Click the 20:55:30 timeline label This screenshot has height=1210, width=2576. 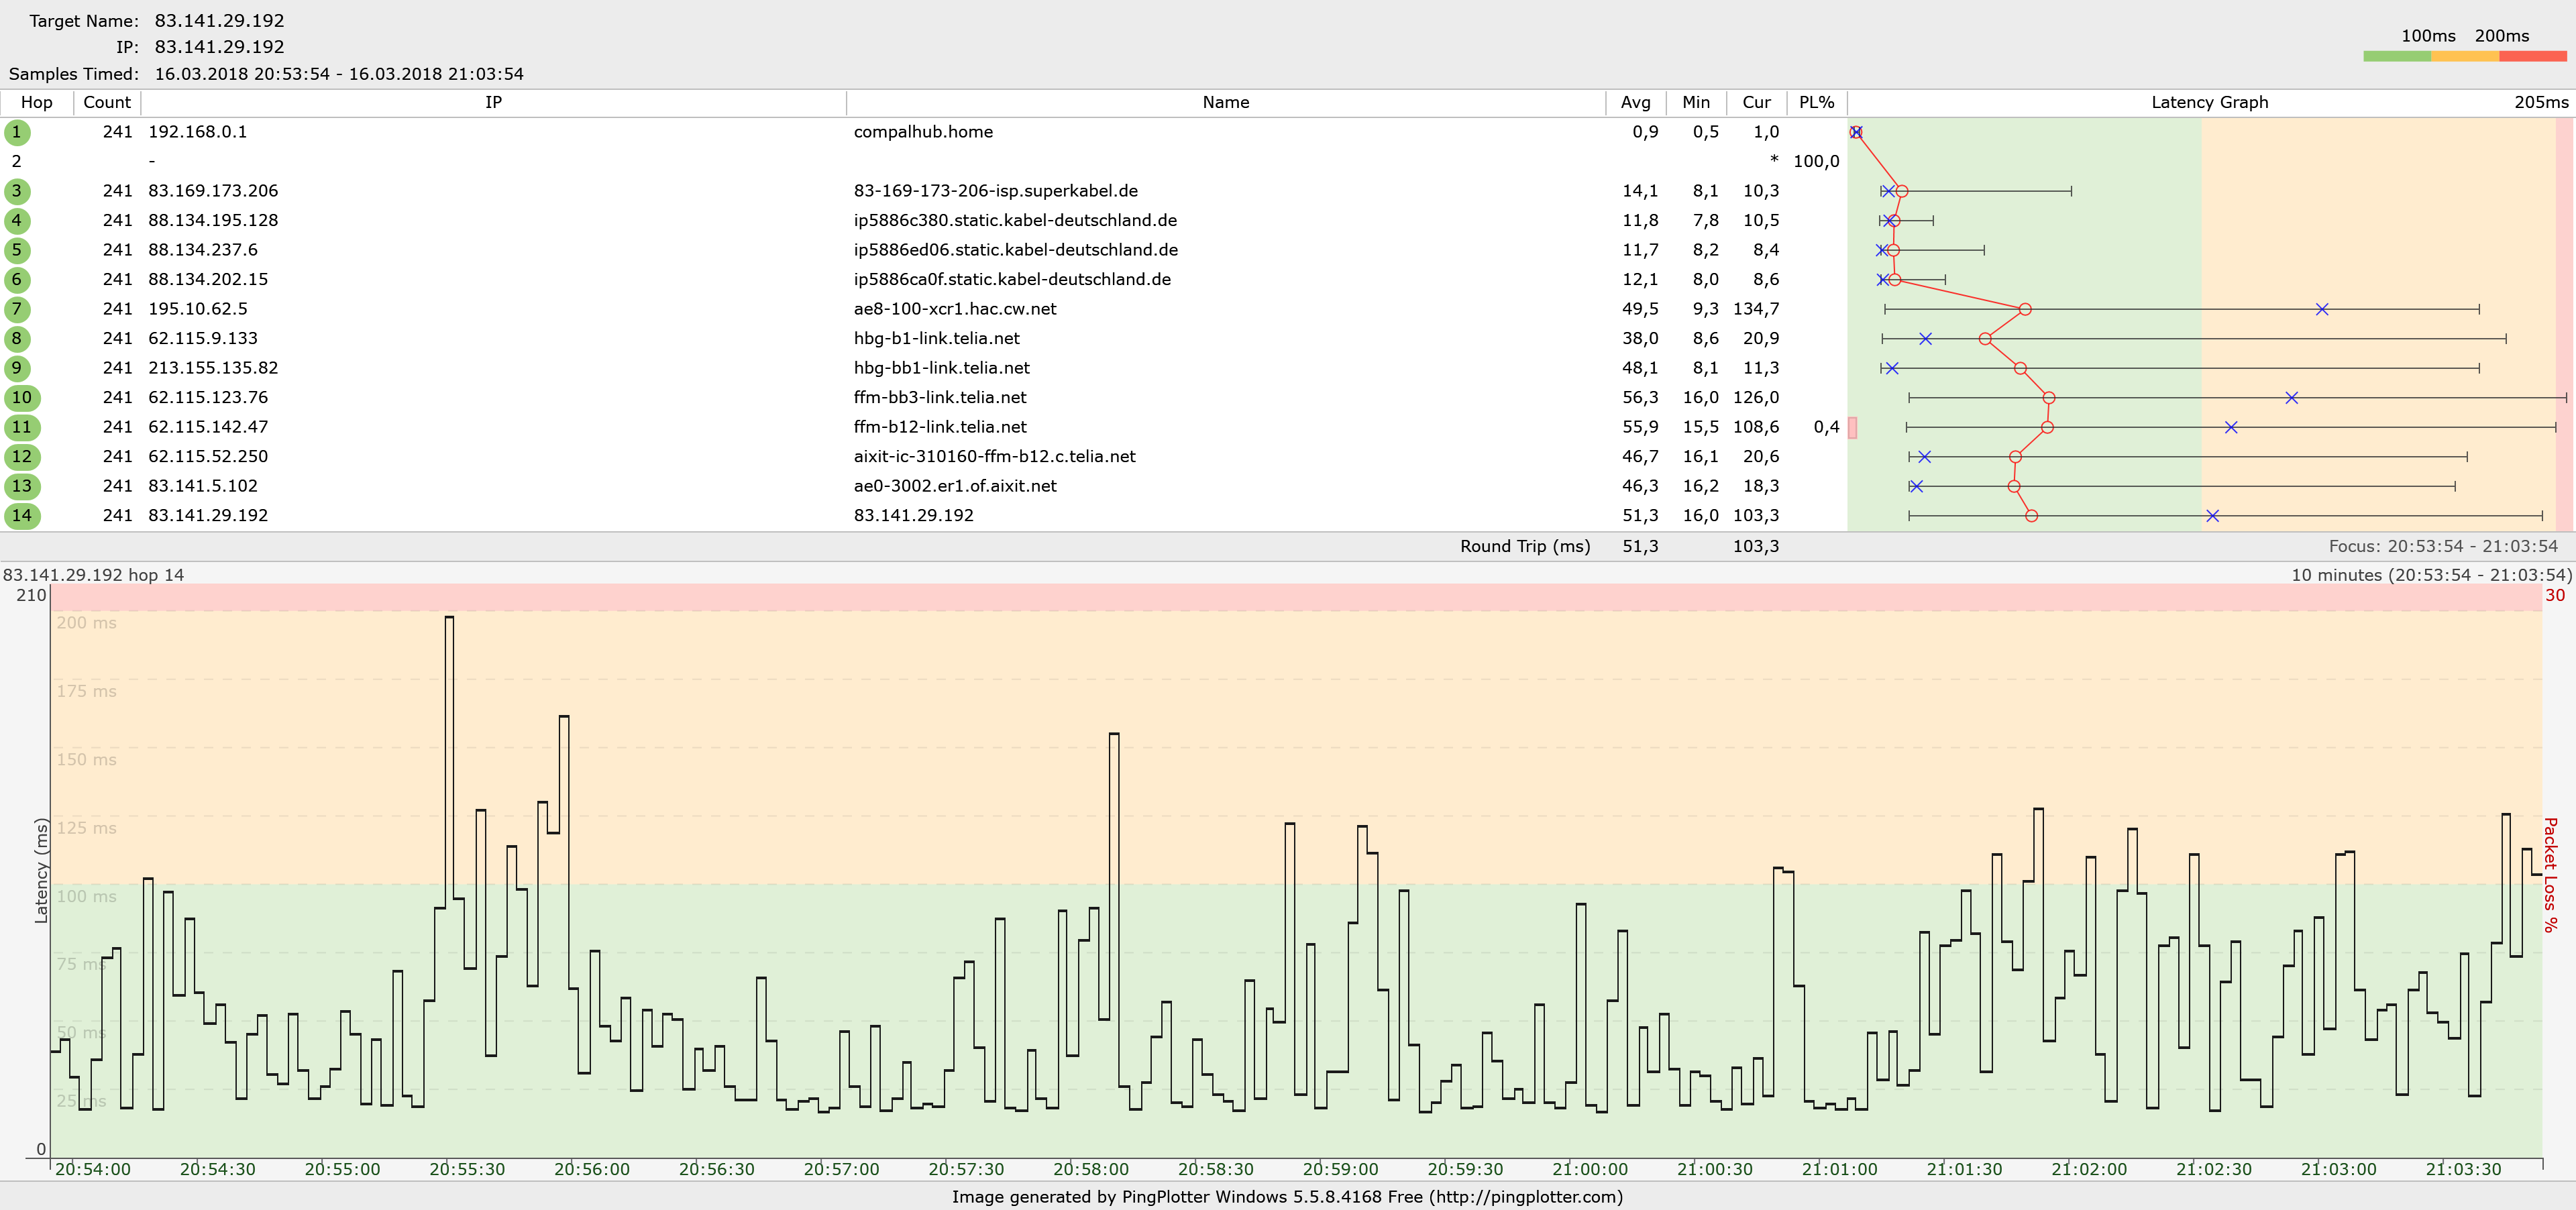point(467,1169)
